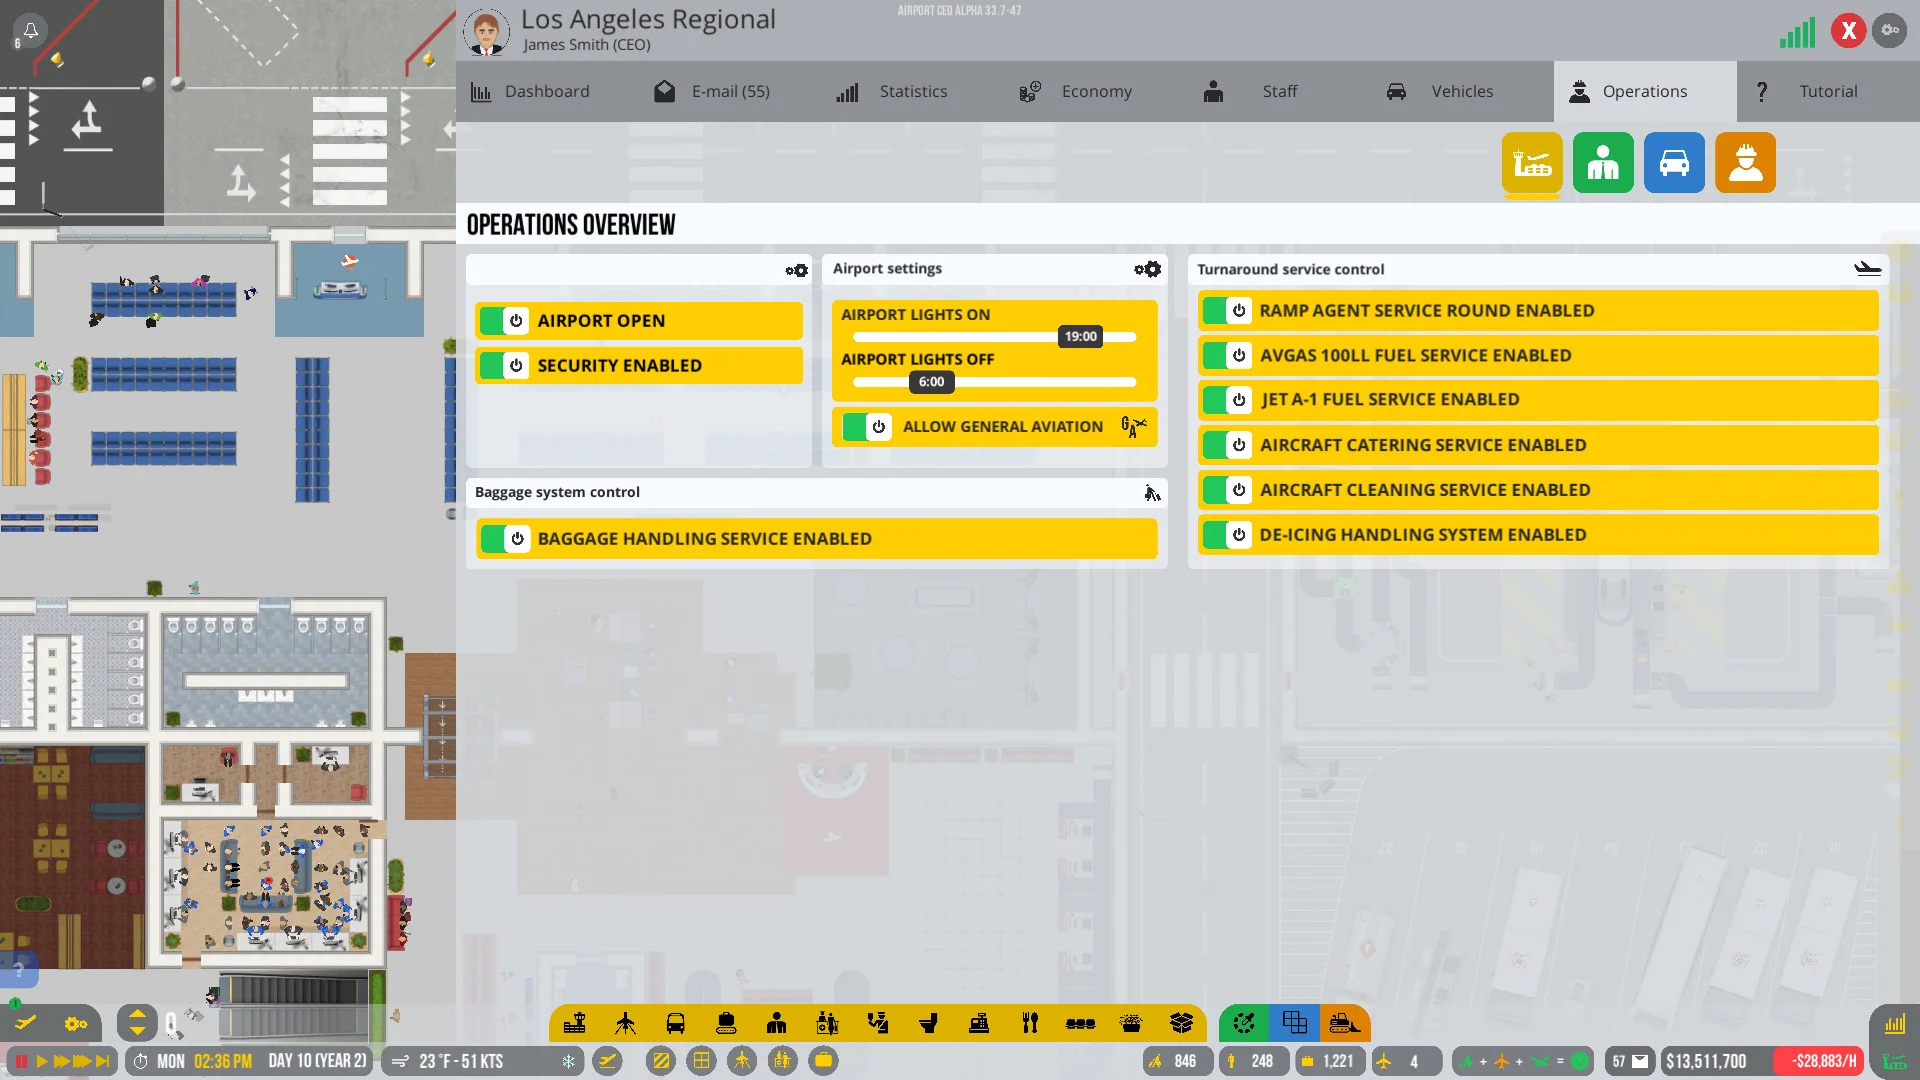Adjust the Airport Lights On 19:00 slider
This screenshot has height=1080, width=1920.
(1080, 337)
